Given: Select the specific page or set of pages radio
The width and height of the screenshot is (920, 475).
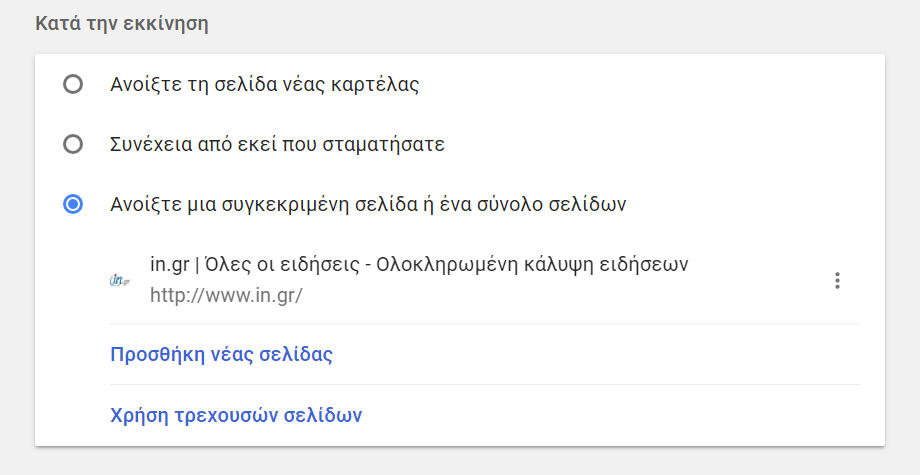Looking at the screenshot, I should click(x=73, y=204).
